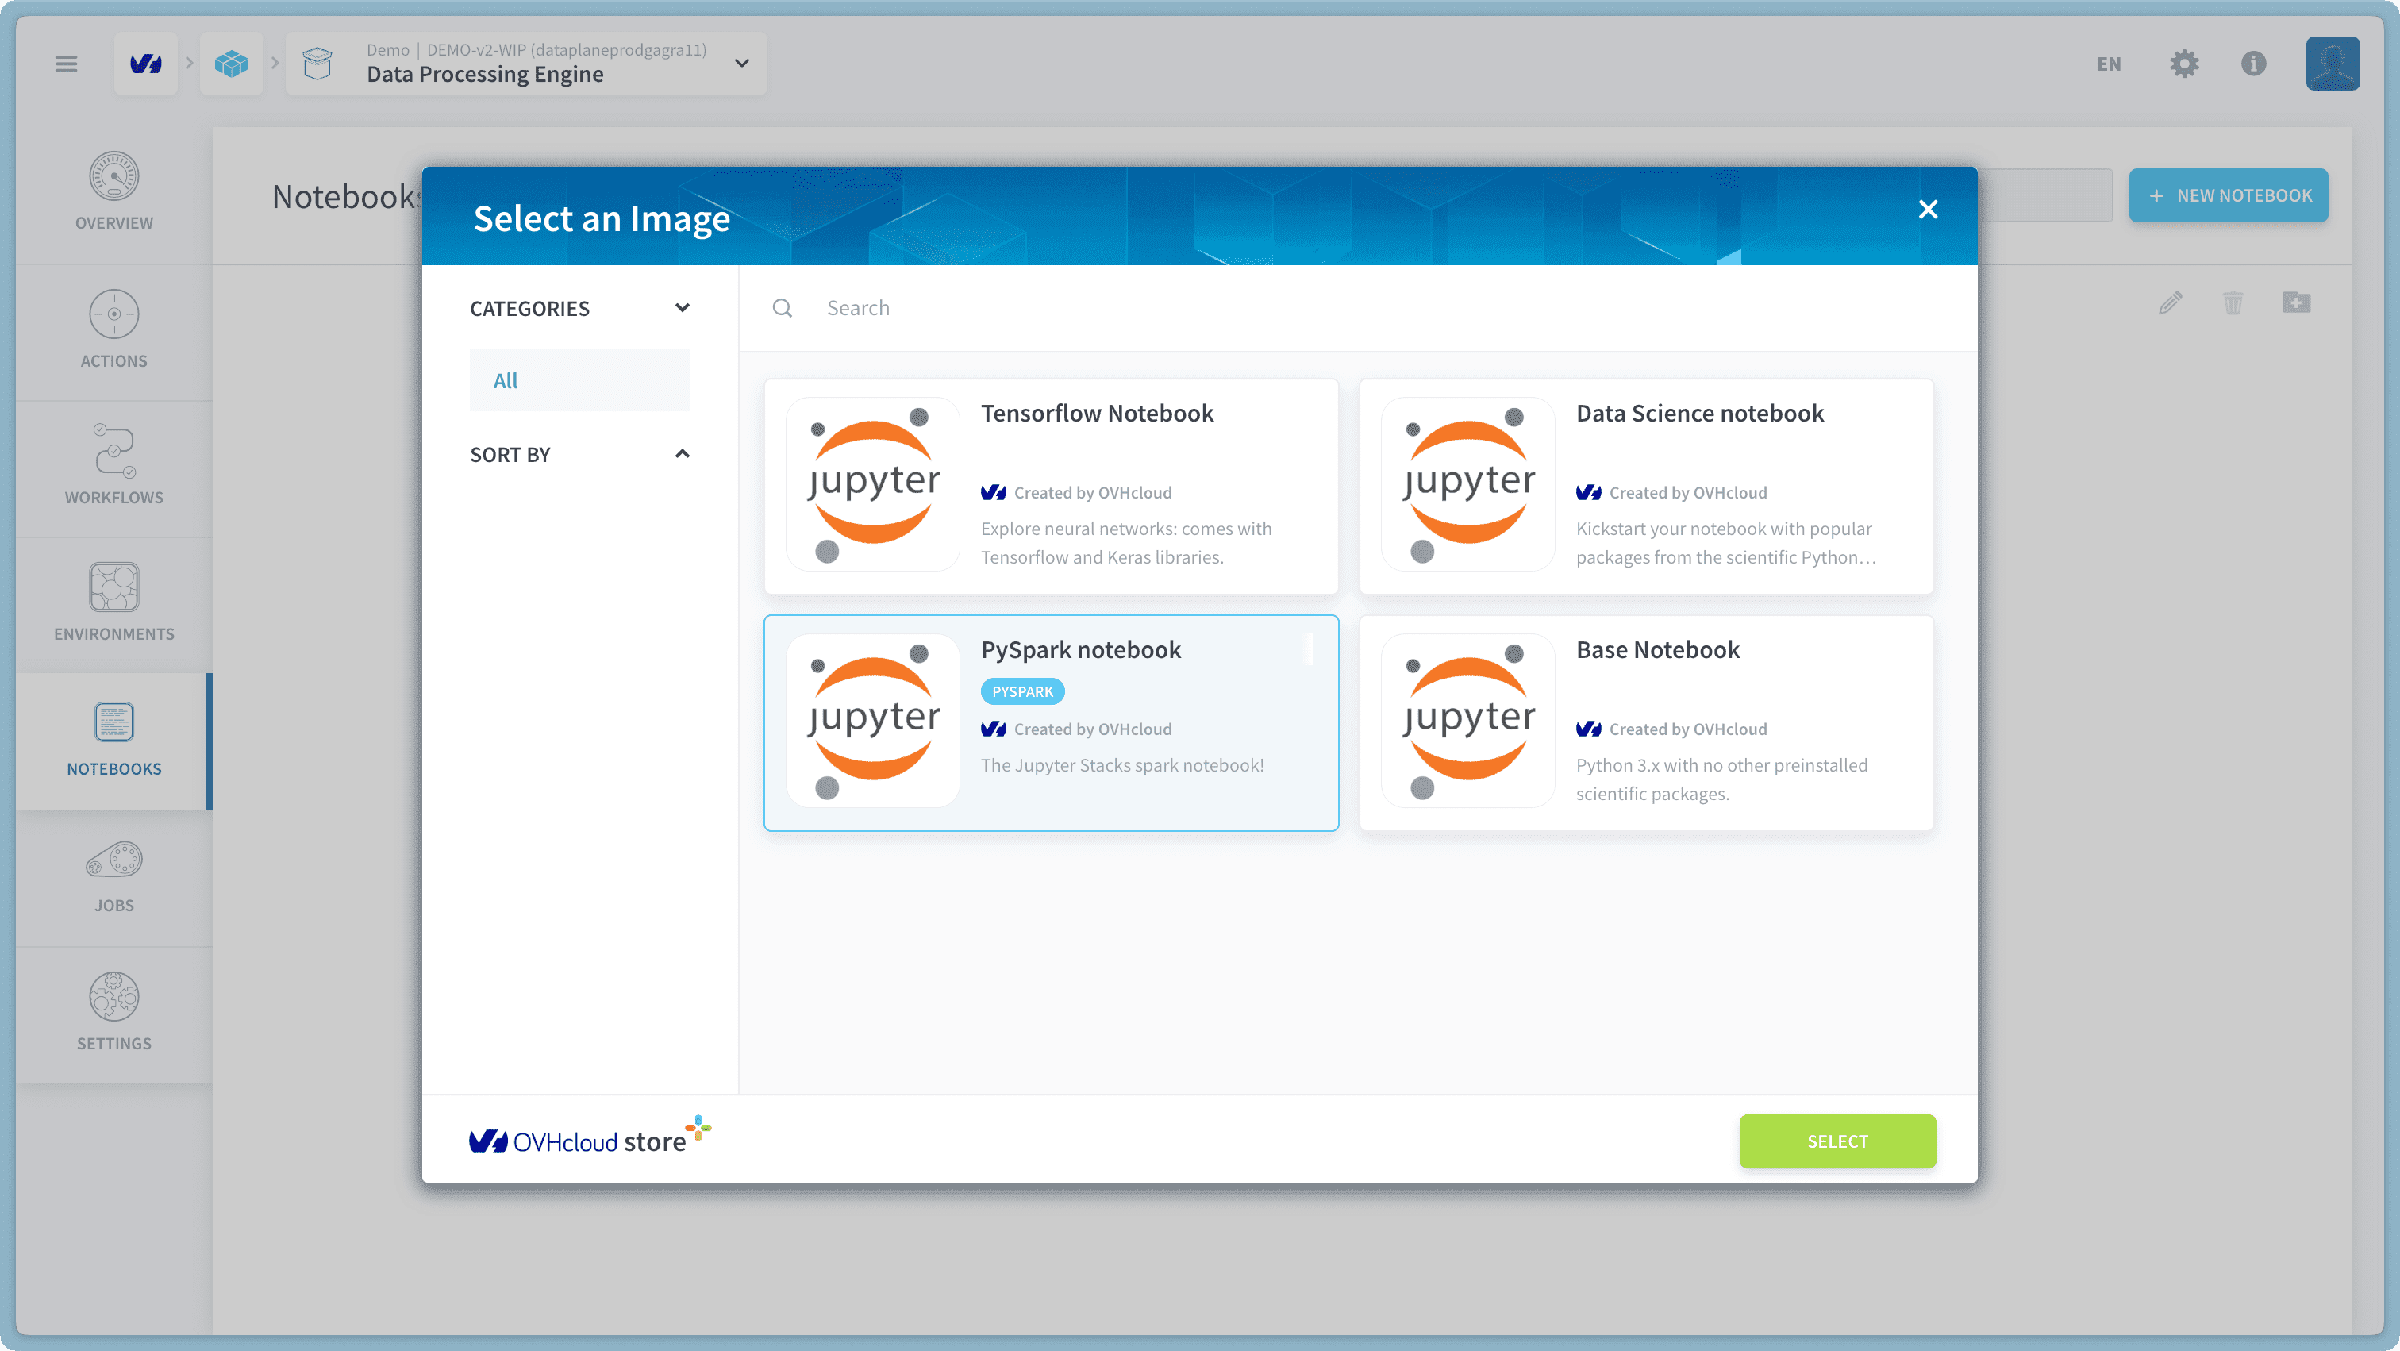The image size is (2400, 1351).
Task: Expand the Sort By section chevron
Action: tap(682, 454)
